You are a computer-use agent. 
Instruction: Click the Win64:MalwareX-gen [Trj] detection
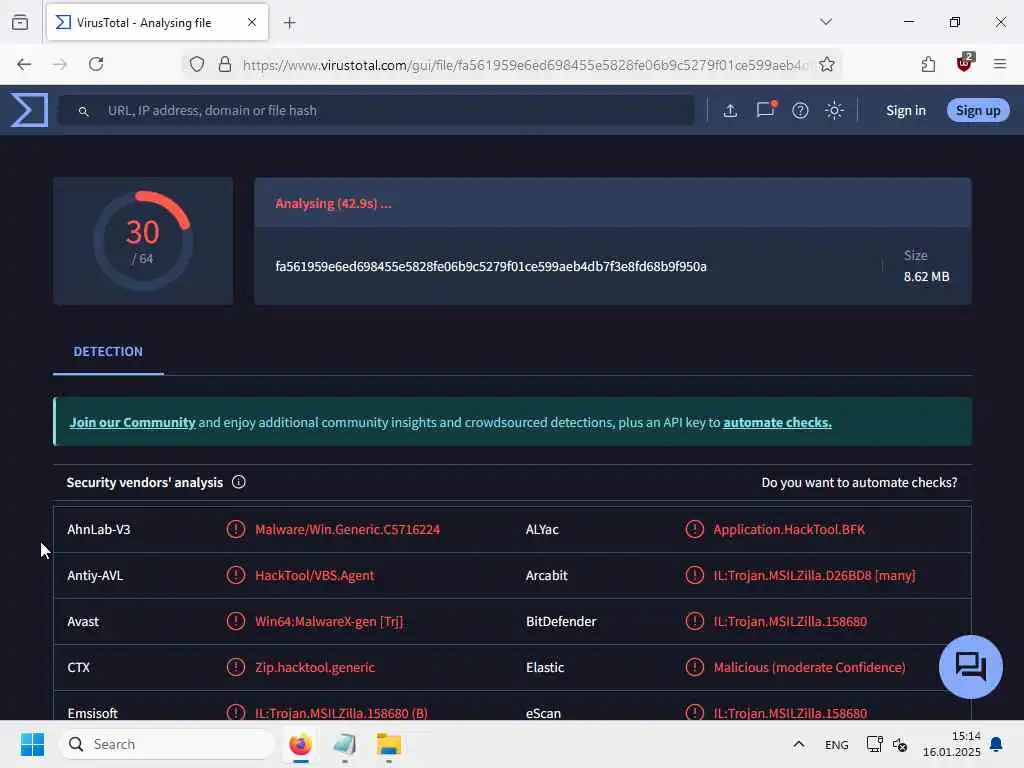pyautogui.click(x=329, y=622)
